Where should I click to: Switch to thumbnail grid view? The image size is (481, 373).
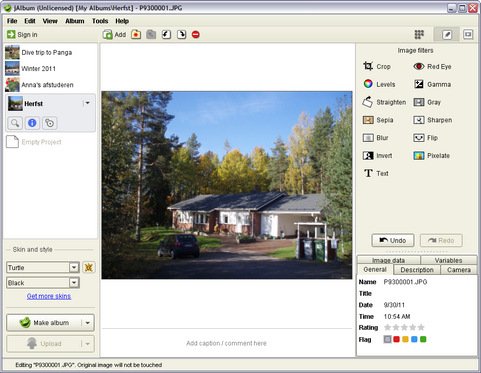click(419, 34)
